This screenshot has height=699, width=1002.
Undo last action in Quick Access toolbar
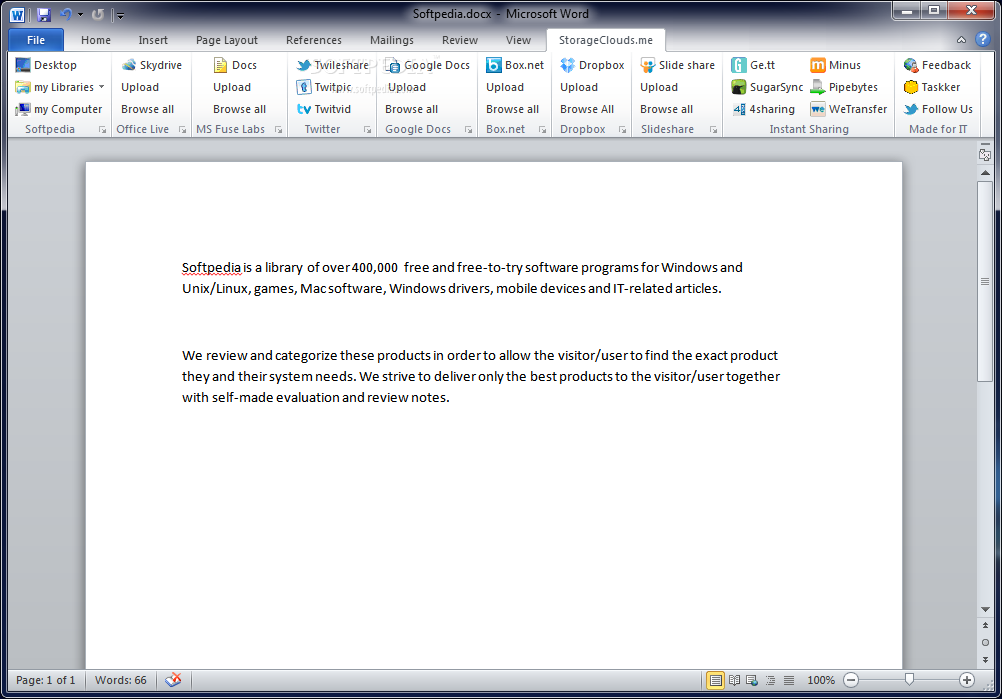(x=65, y=14)
